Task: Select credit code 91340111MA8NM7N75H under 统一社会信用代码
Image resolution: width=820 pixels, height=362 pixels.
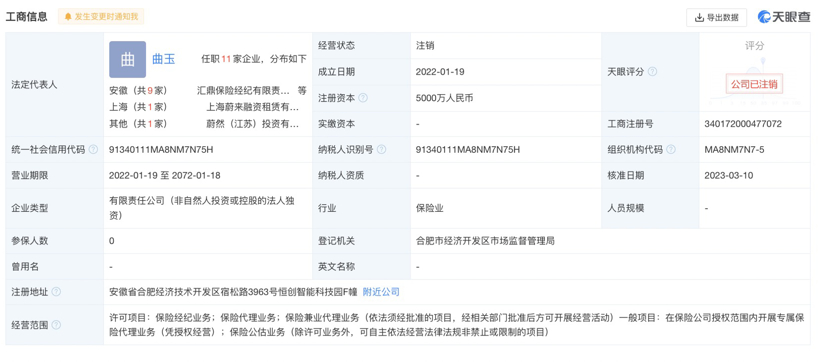Action: click(161, 150)
